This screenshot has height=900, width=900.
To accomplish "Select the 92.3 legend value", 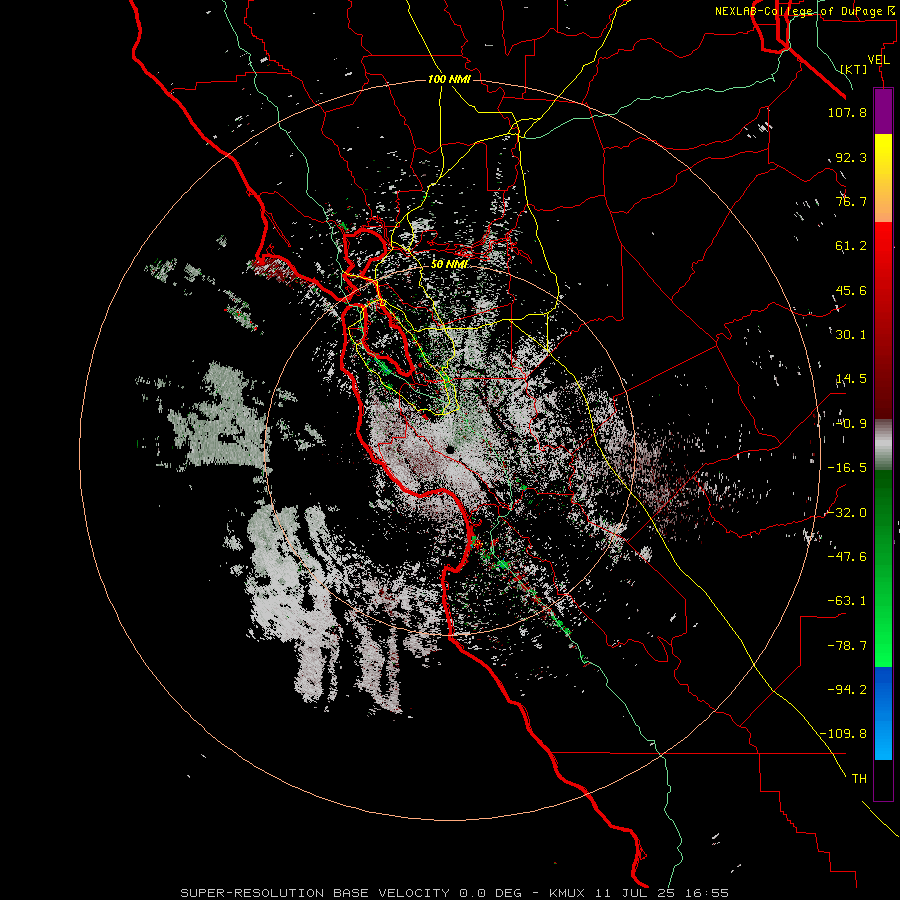I will pyautogui.click(x=851, y=157).
